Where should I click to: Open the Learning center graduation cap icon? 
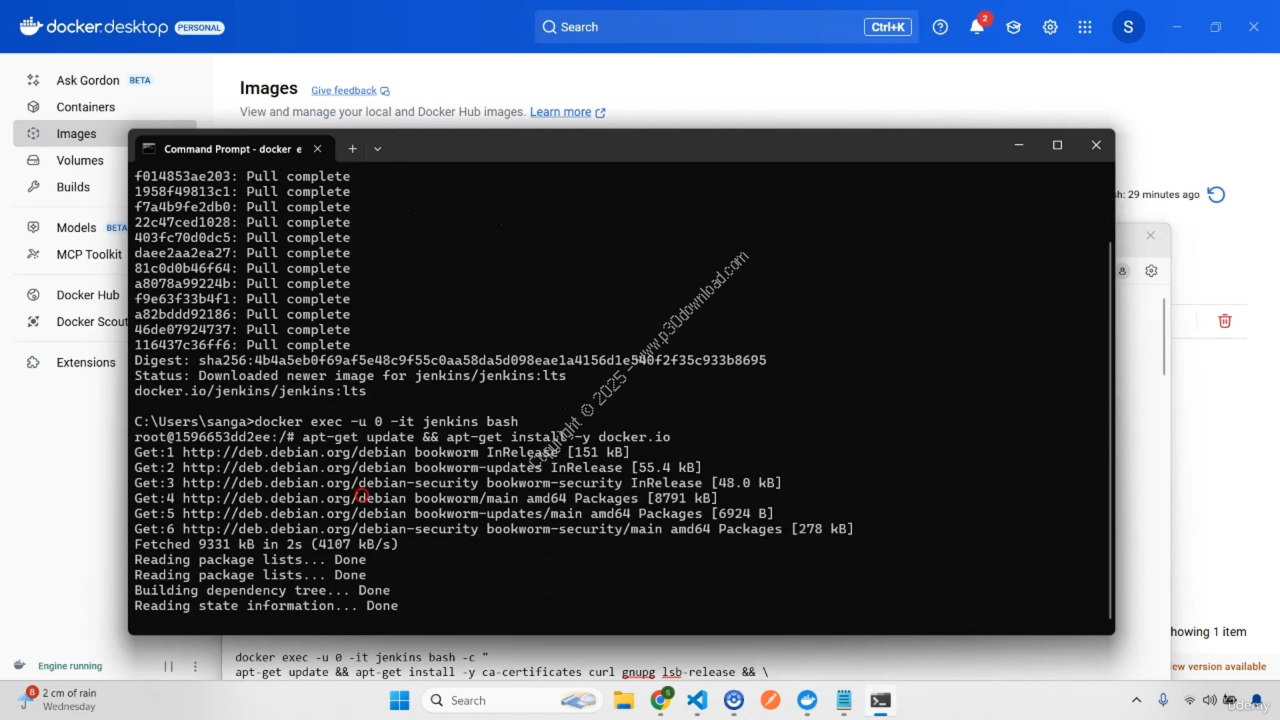[x=1013, y=28]
